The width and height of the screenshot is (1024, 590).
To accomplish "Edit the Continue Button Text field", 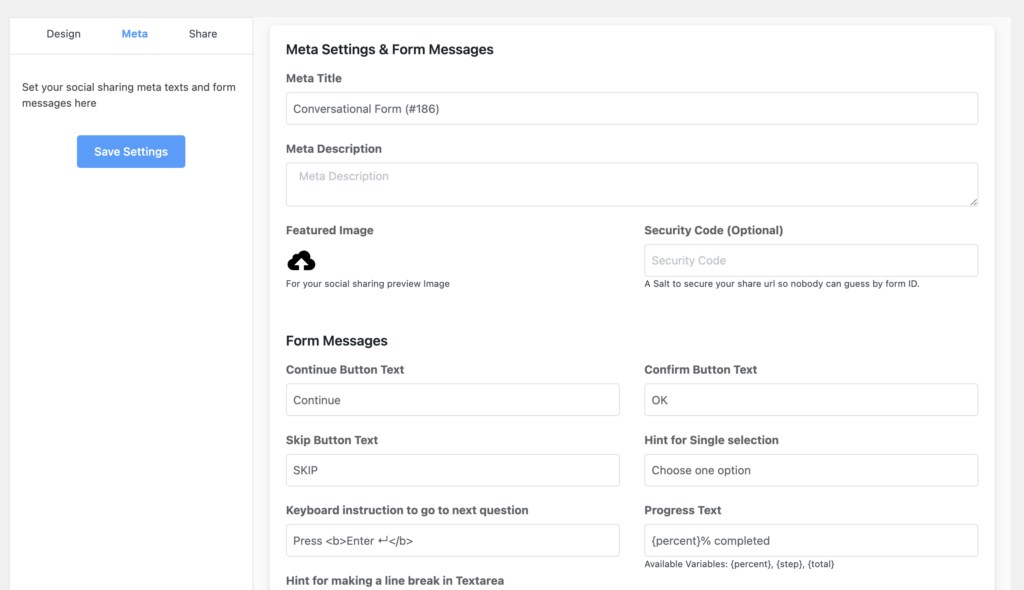I will [452, 399].
